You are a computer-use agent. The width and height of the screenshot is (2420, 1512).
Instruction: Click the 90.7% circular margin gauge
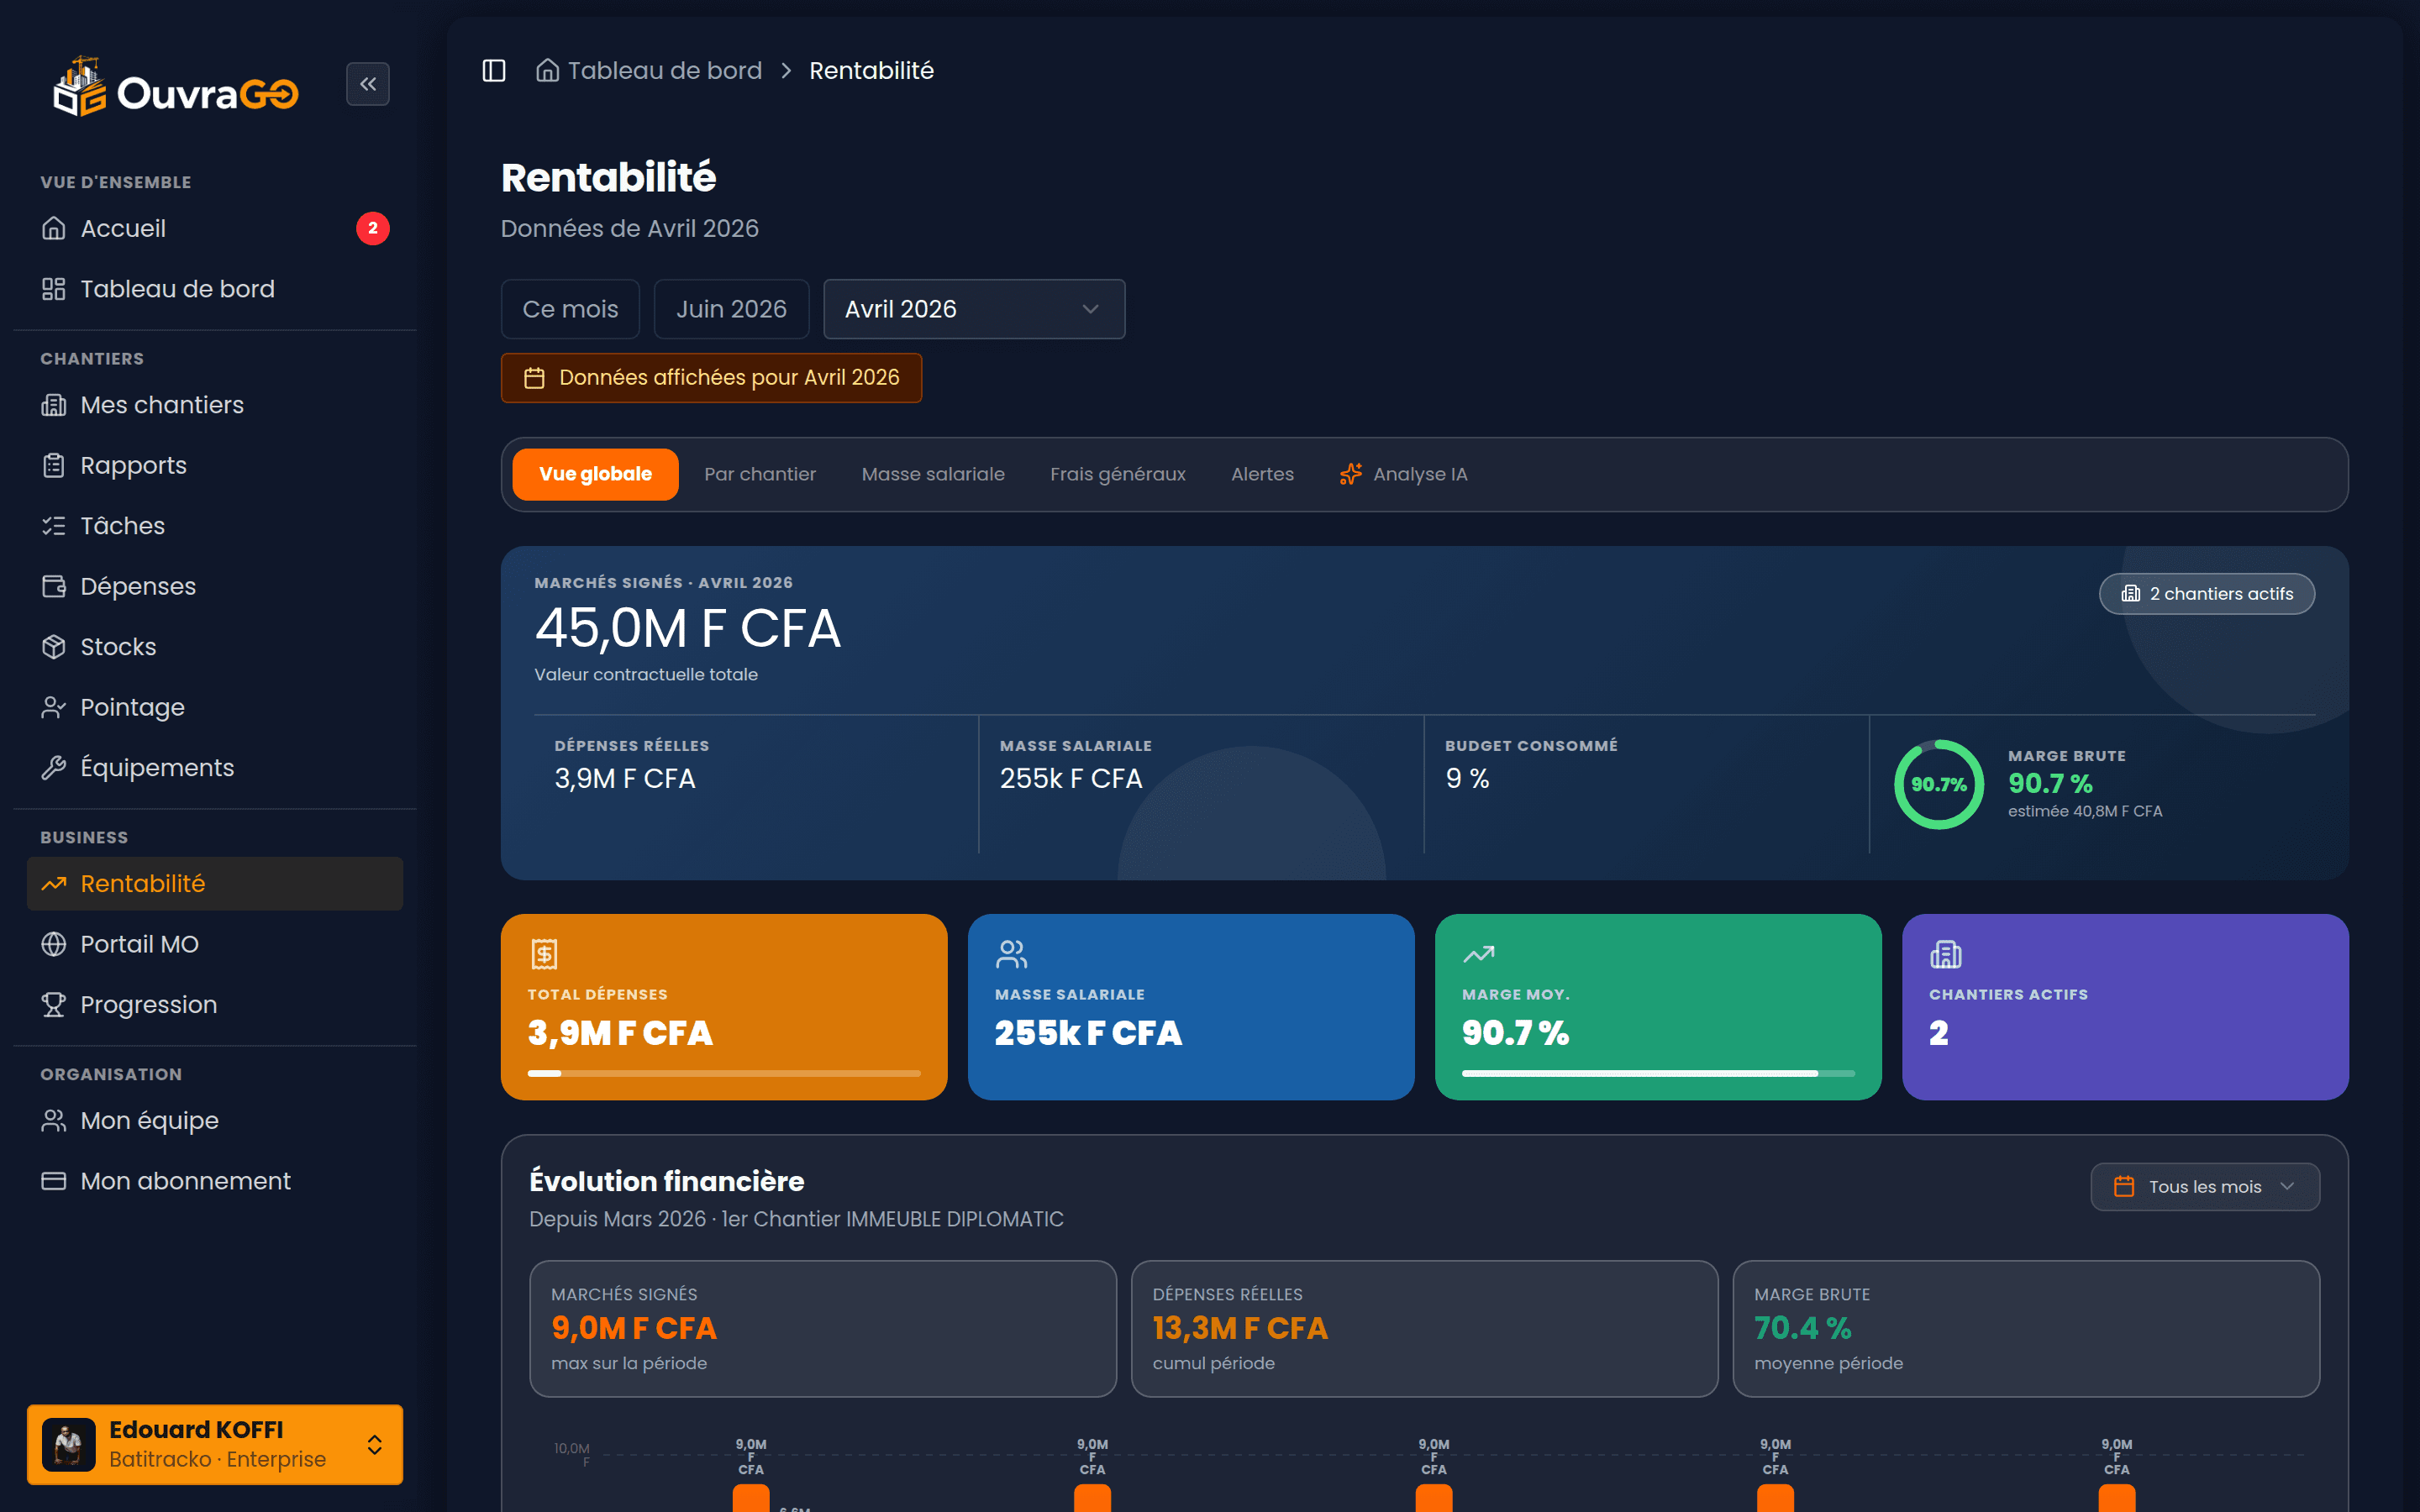1939,784
